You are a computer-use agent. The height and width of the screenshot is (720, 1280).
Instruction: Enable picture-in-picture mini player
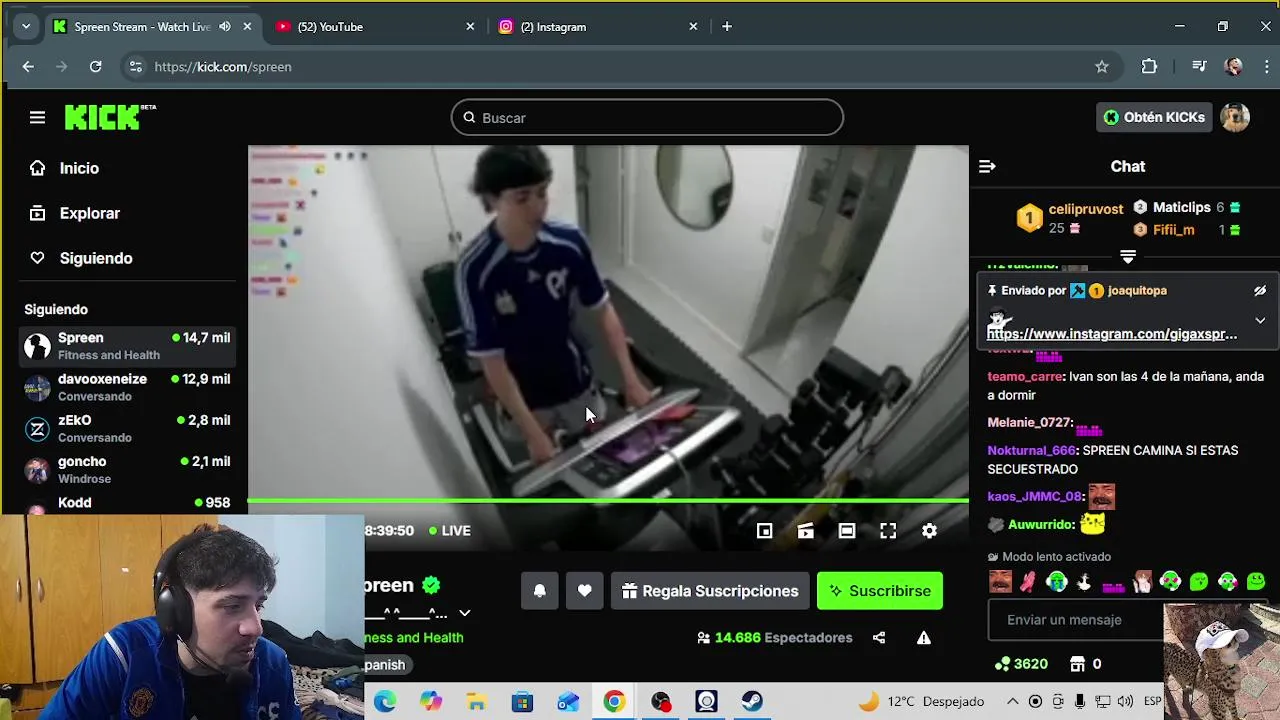point(764,531)
